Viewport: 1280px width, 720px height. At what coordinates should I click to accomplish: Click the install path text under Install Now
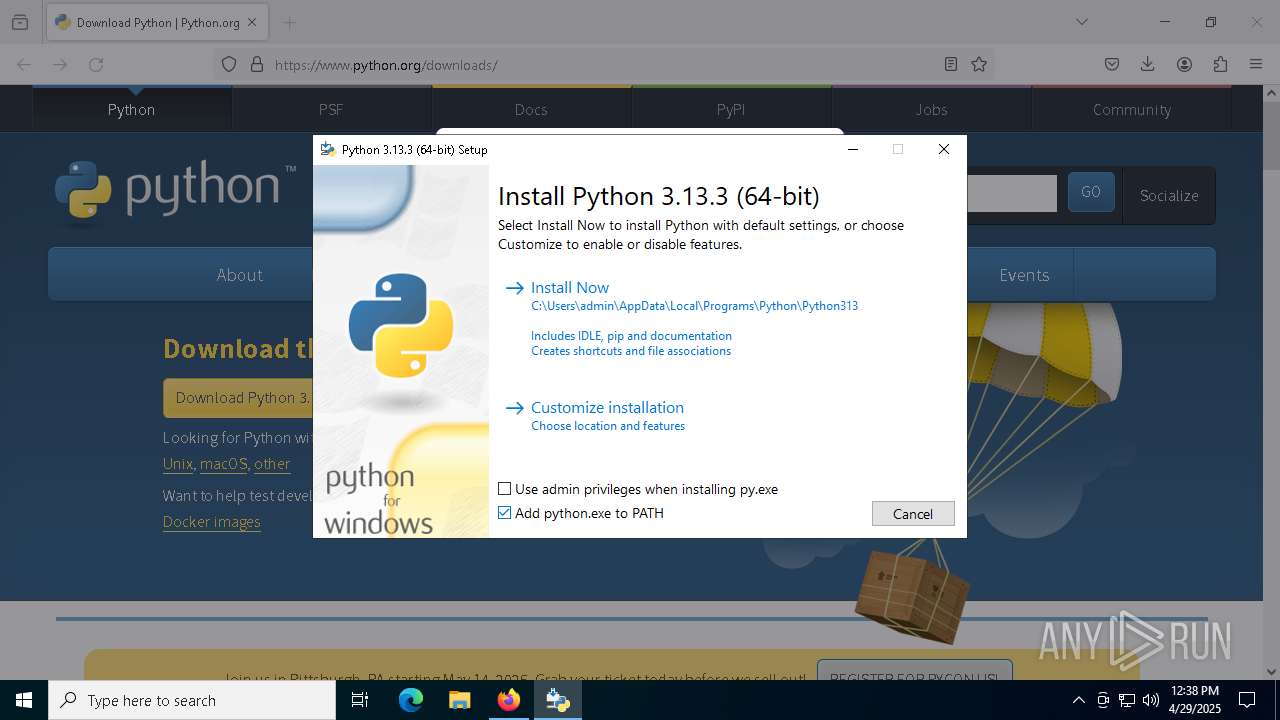click(x=694, y=306)
